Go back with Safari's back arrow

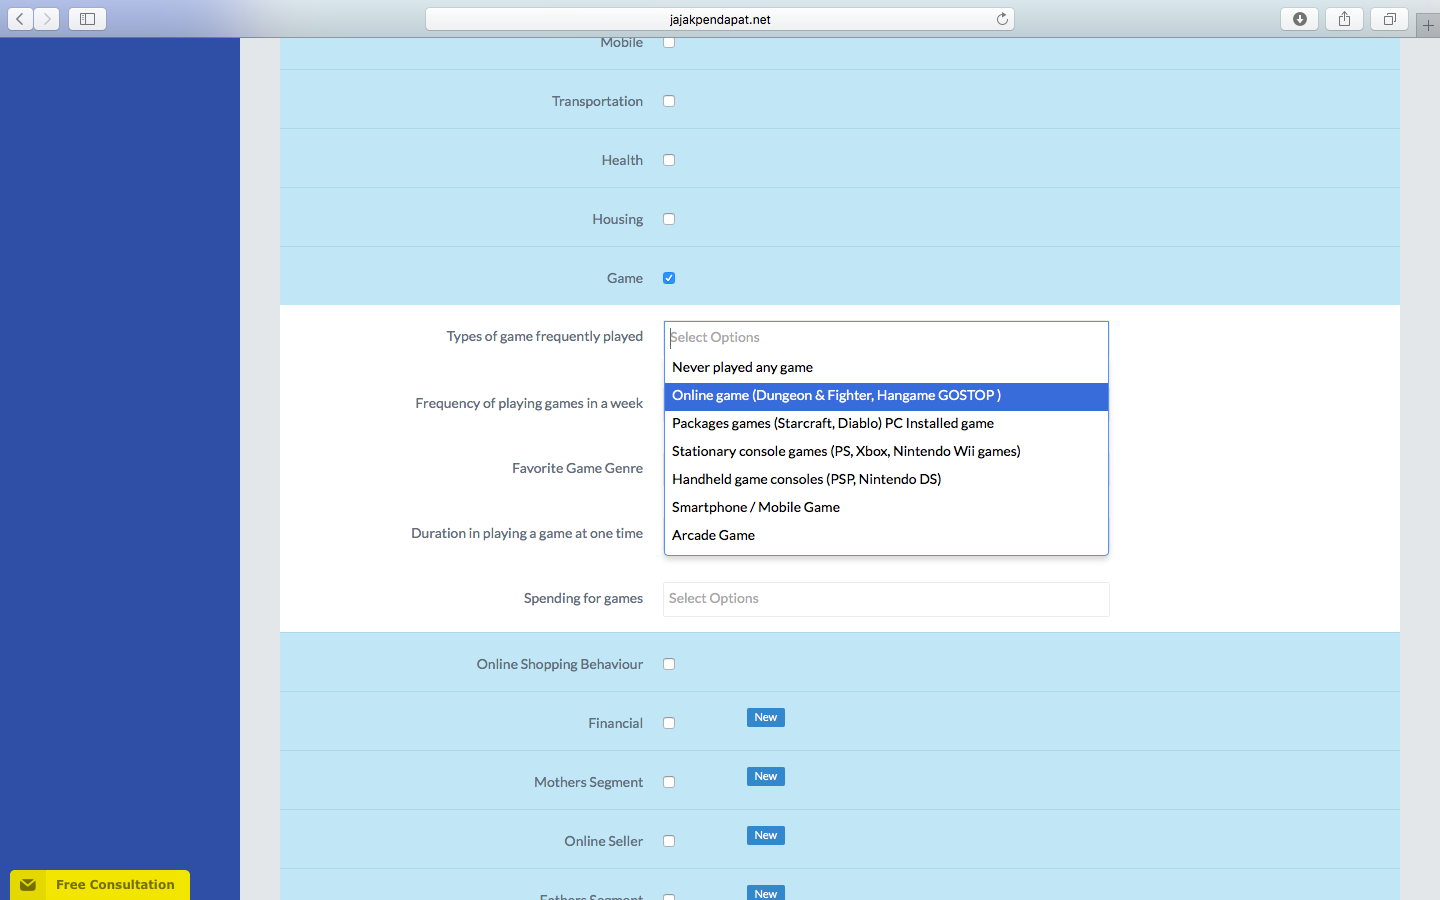(20, 19)
